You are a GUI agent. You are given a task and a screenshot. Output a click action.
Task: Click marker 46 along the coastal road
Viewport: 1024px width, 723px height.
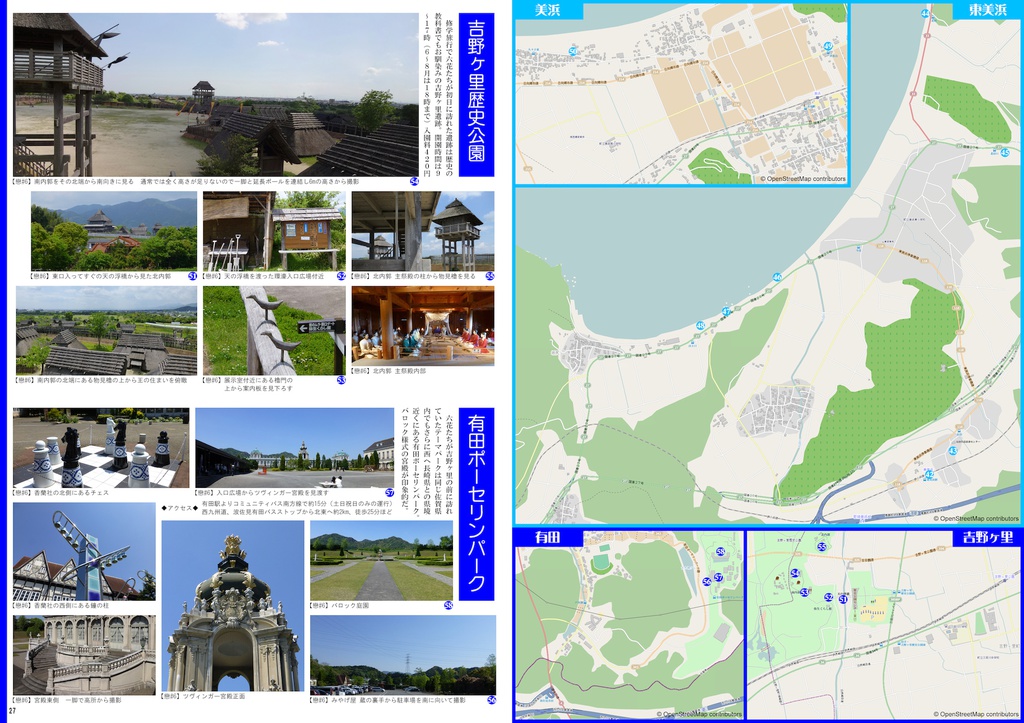point(777,277)
